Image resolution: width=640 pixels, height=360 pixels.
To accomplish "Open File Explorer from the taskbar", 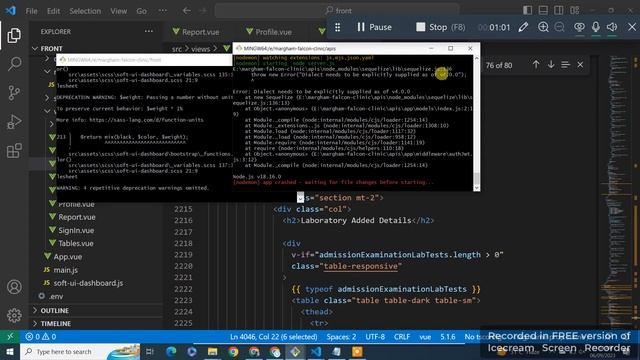I will click(x=212, y=351).
